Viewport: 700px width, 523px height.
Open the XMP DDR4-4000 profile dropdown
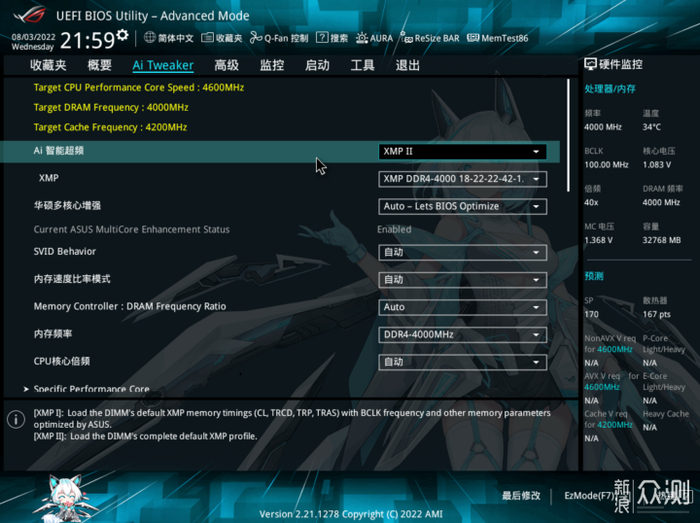(462, 179)
